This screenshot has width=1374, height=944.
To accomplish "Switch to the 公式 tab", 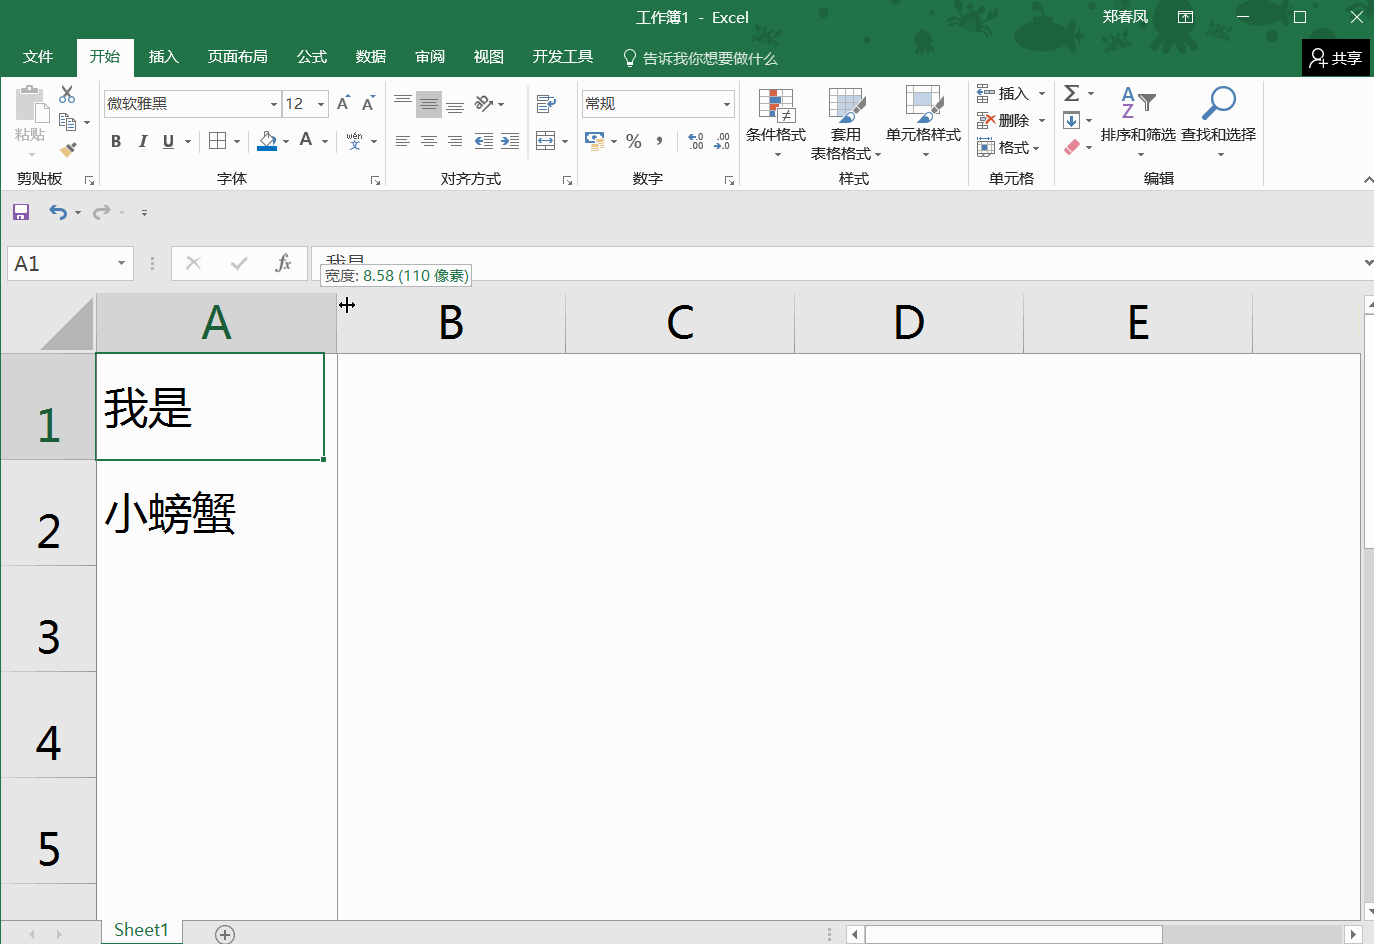I will [x=312, y=57].
